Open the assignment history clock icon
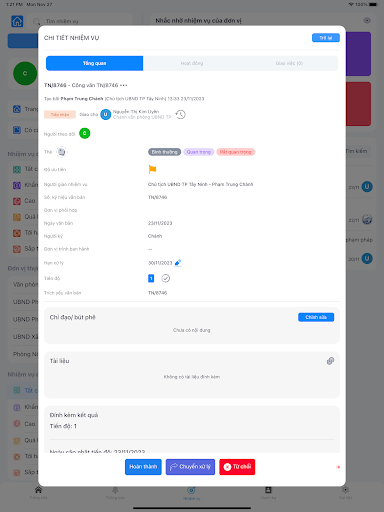Image resolution: width=384 pixels, height=512 pixels. 181,114
